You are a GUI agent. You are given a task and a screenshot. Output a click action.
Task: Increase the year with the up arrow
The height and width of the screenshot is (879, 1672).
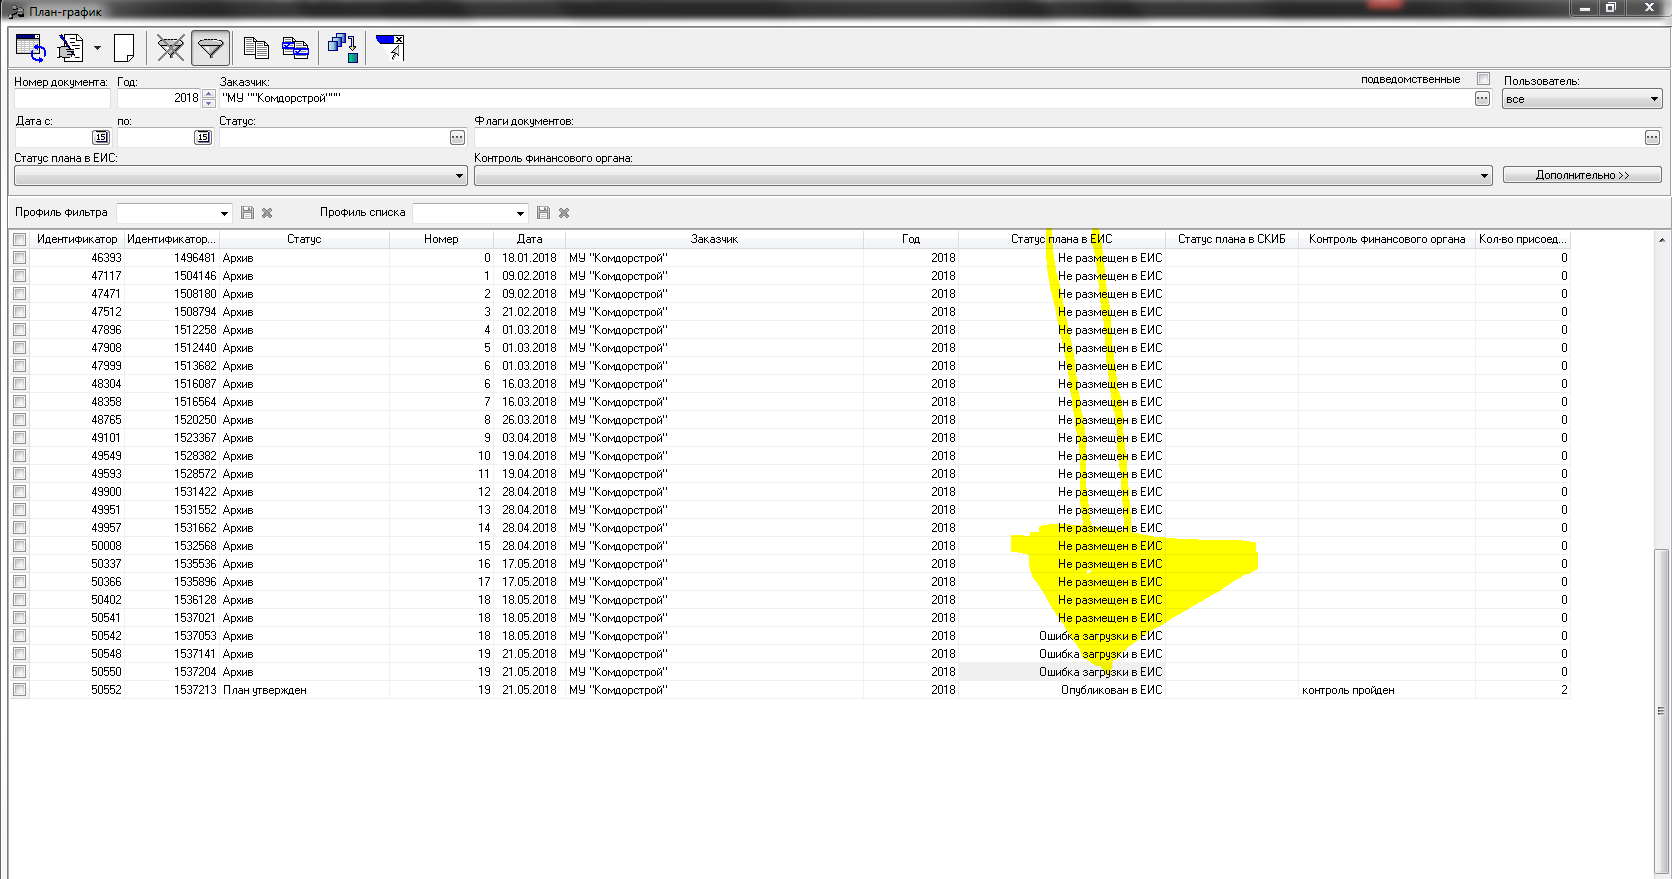click(208, 94)
